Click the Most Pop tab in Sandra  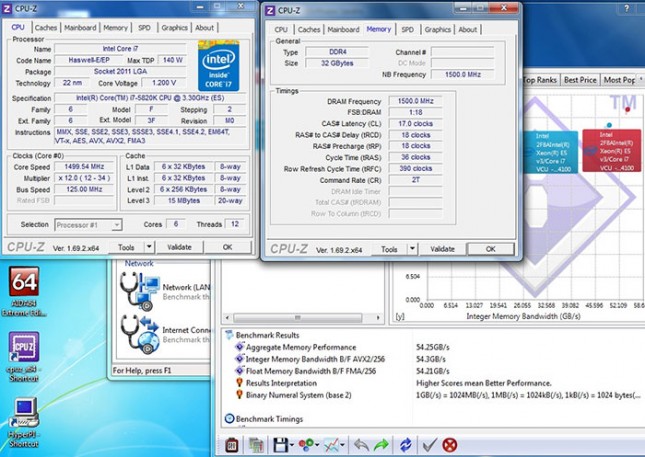[x=620, y=80]
